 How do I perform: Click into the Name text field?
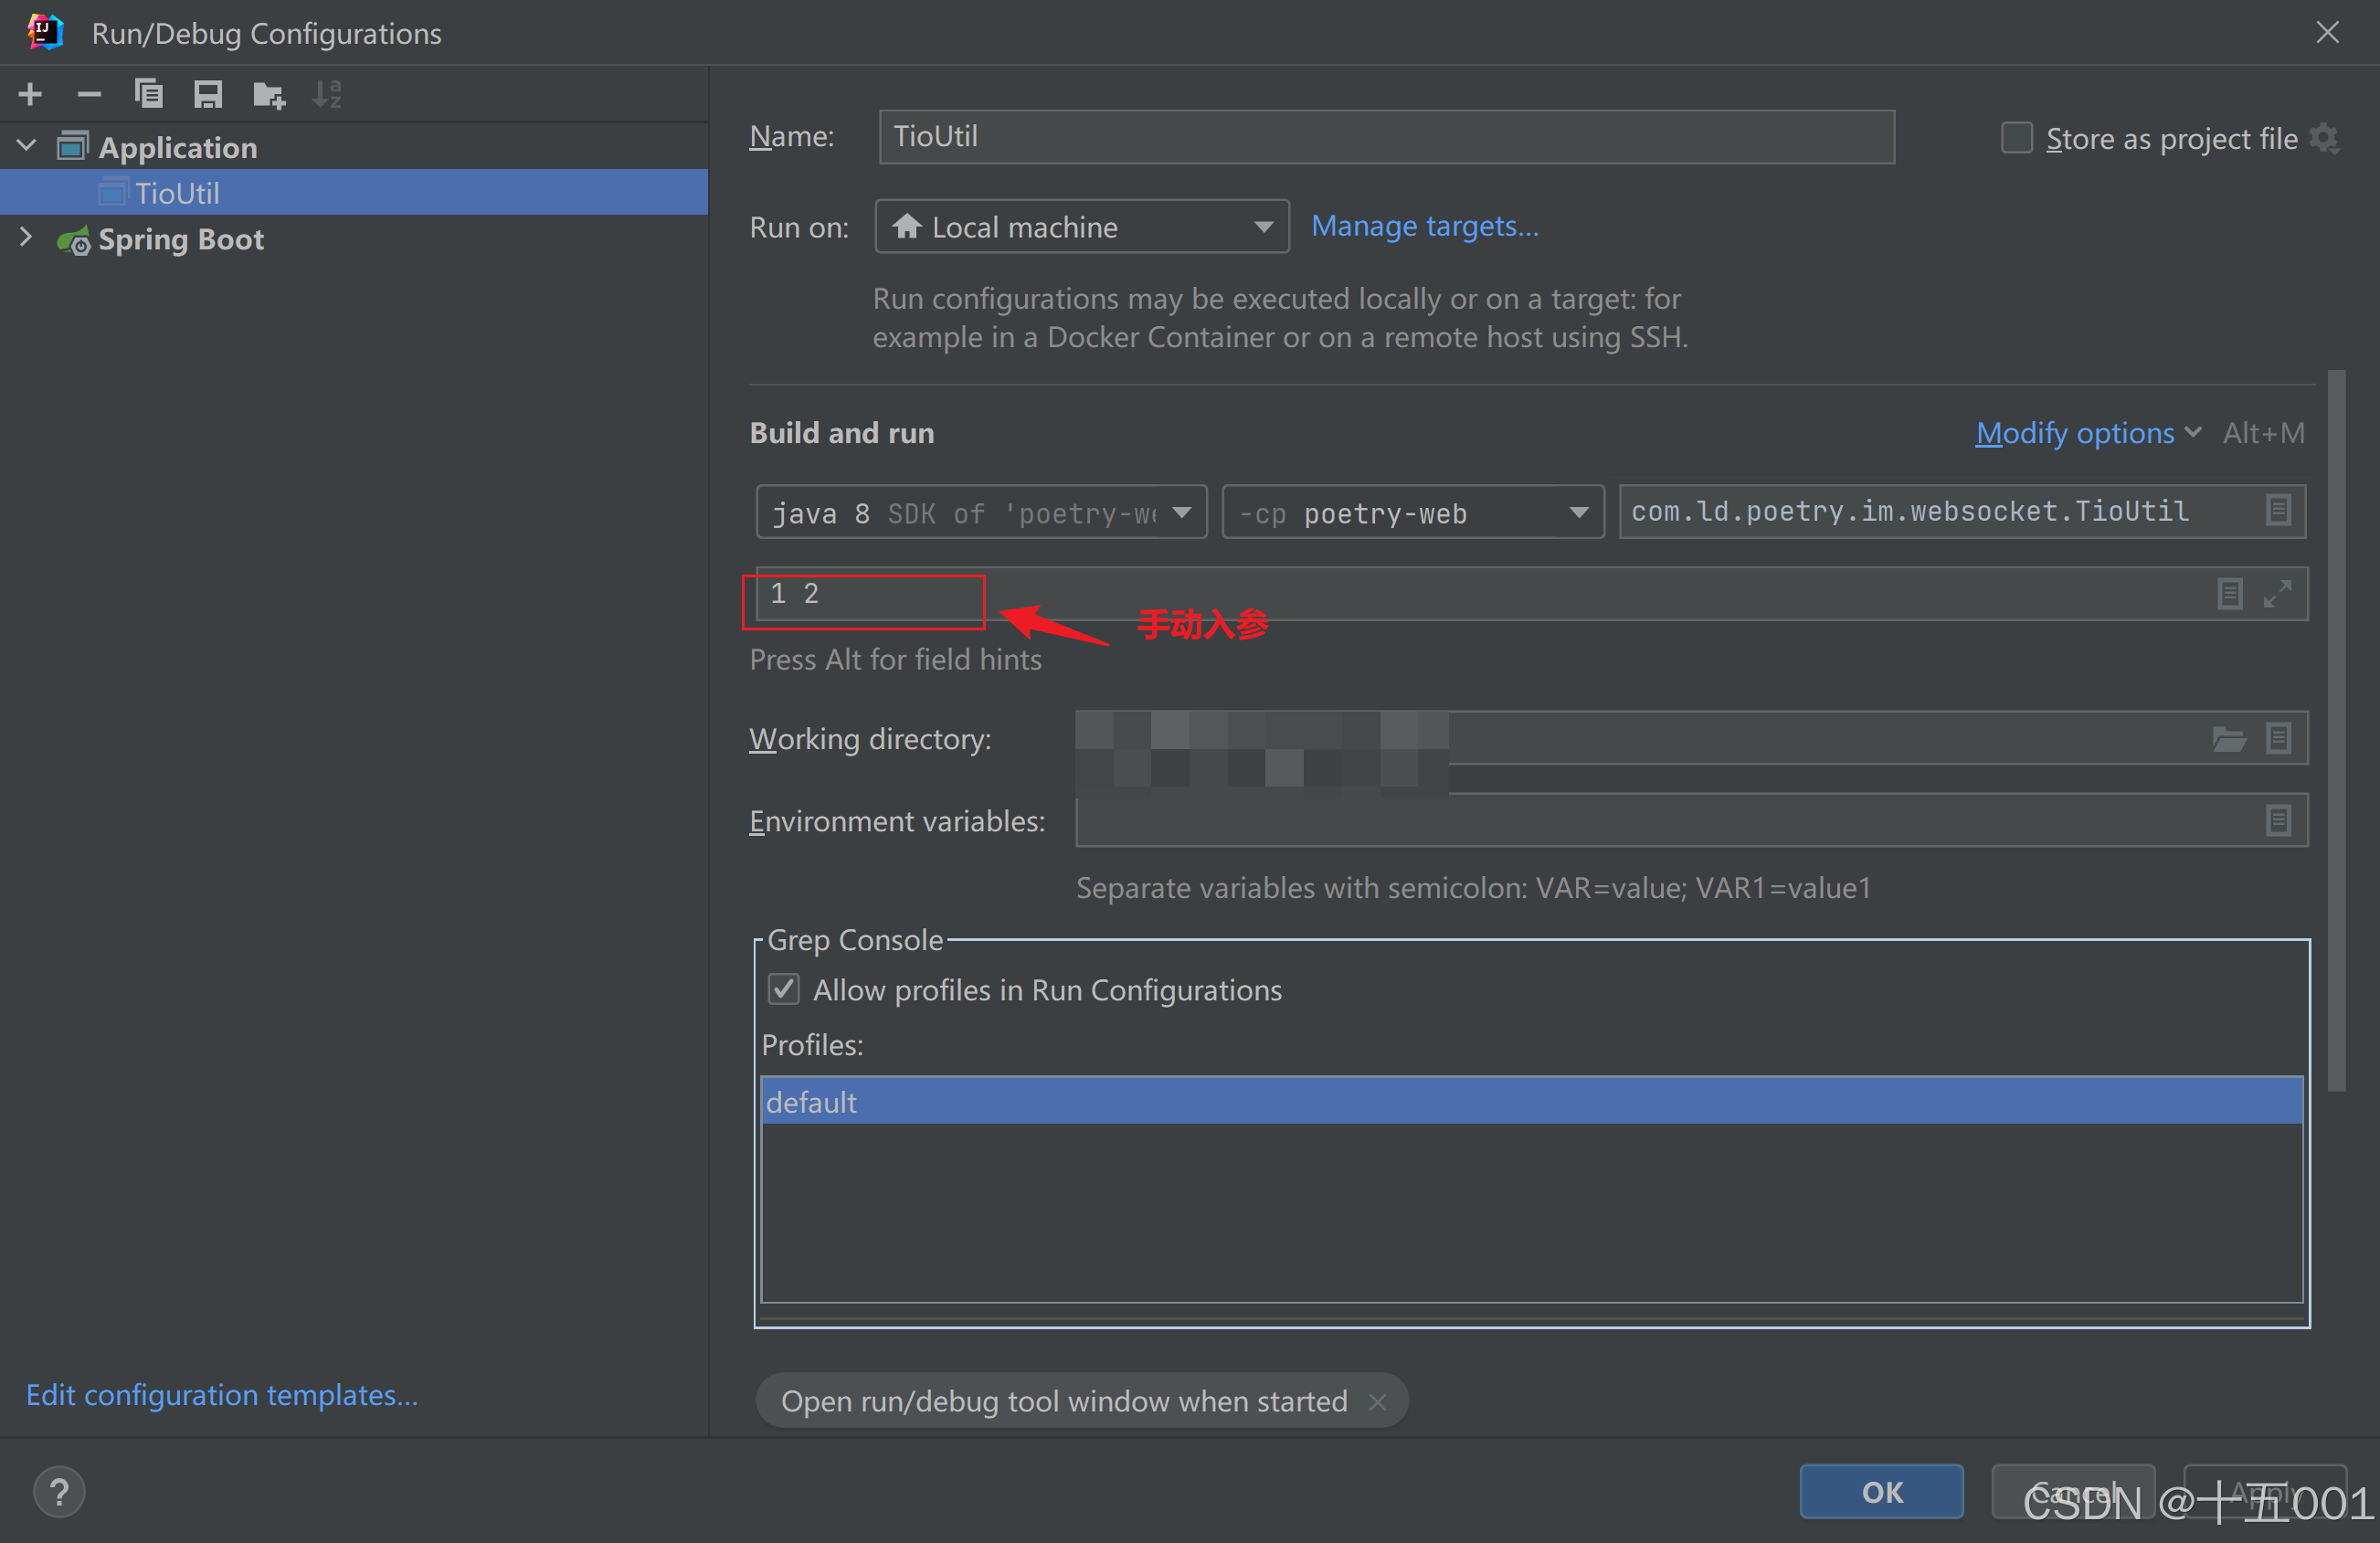tap(1385, 137)
